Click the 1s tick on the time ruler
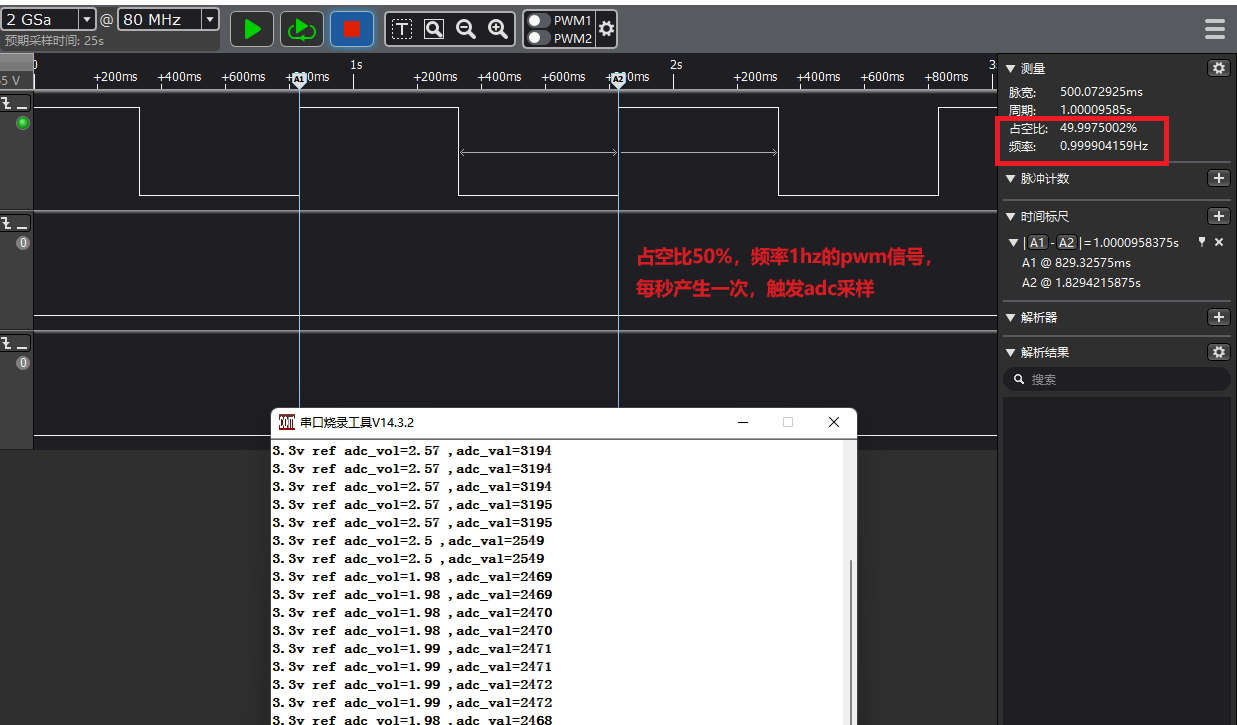The width and height of the screenshot is (1237, 725). point(355,65)
